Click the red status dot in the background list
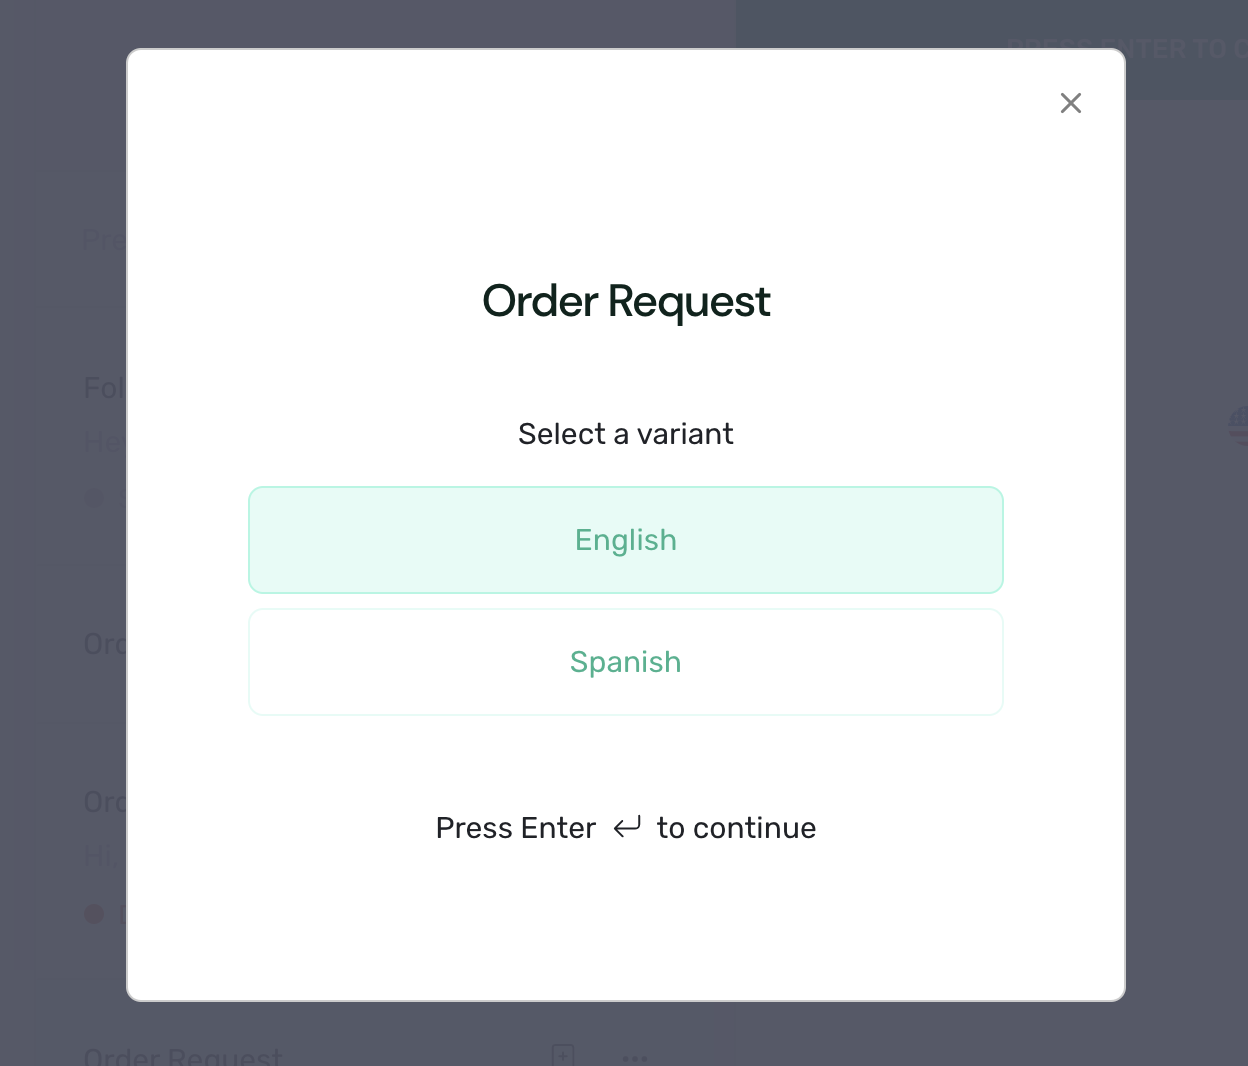Image resolution: width=1248 pixels, height=1066 pixels. (95, 914)
